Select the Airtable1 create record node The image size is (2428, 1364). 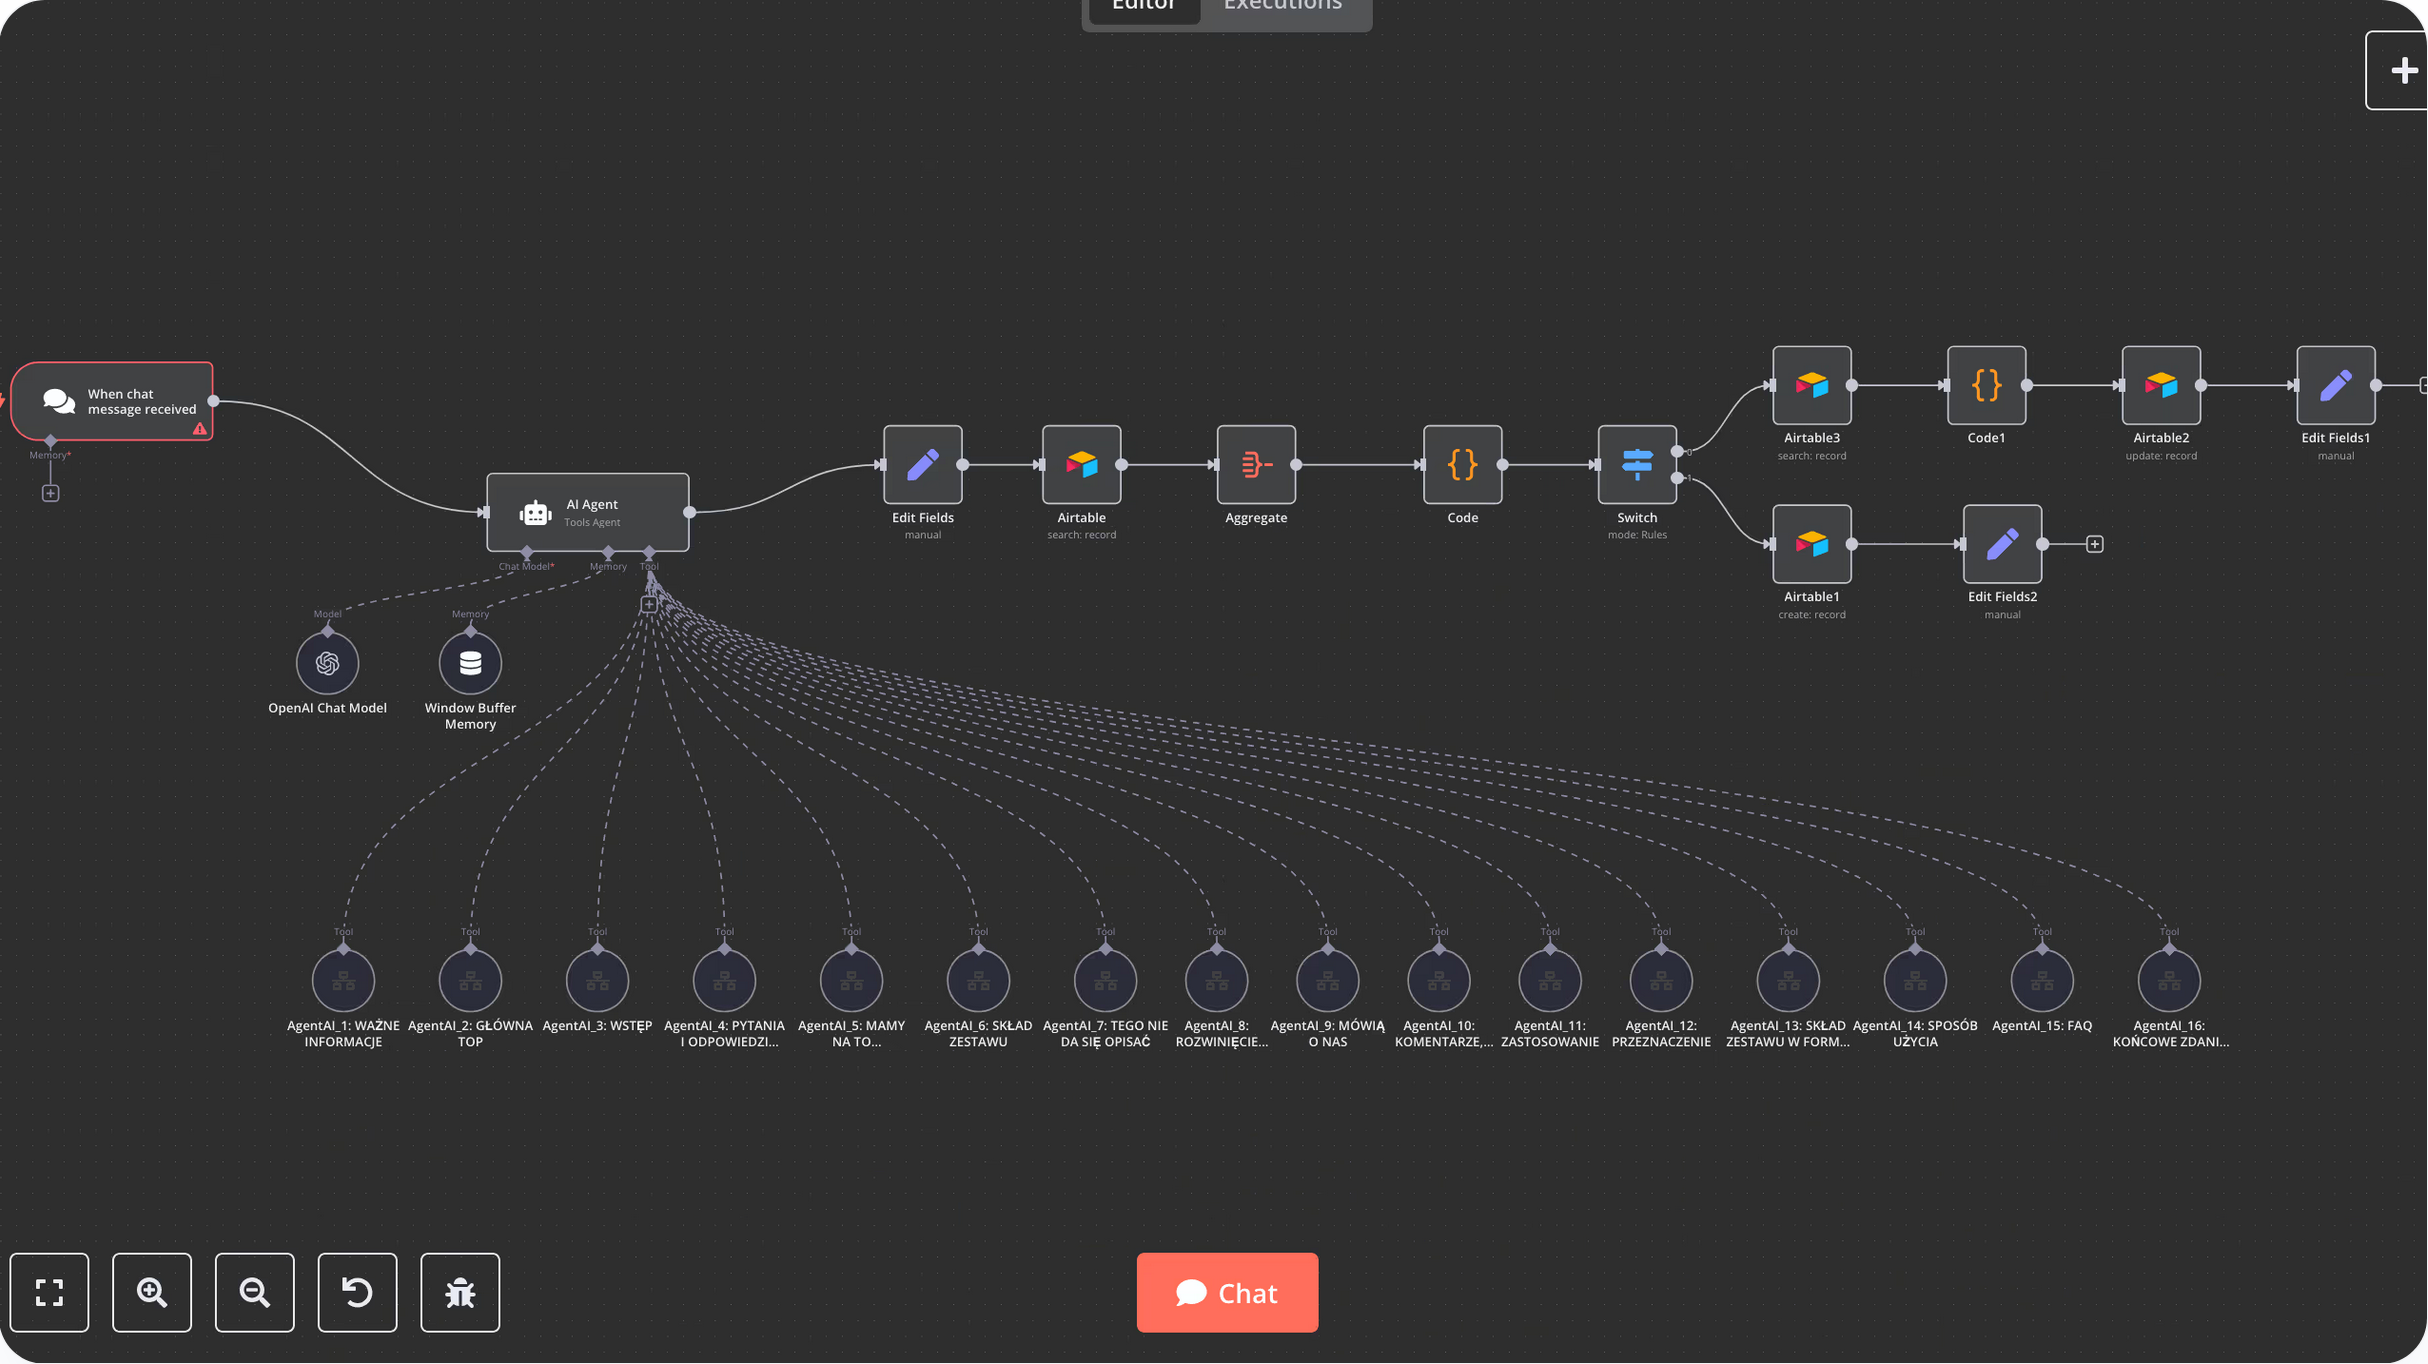point(1812,544)
